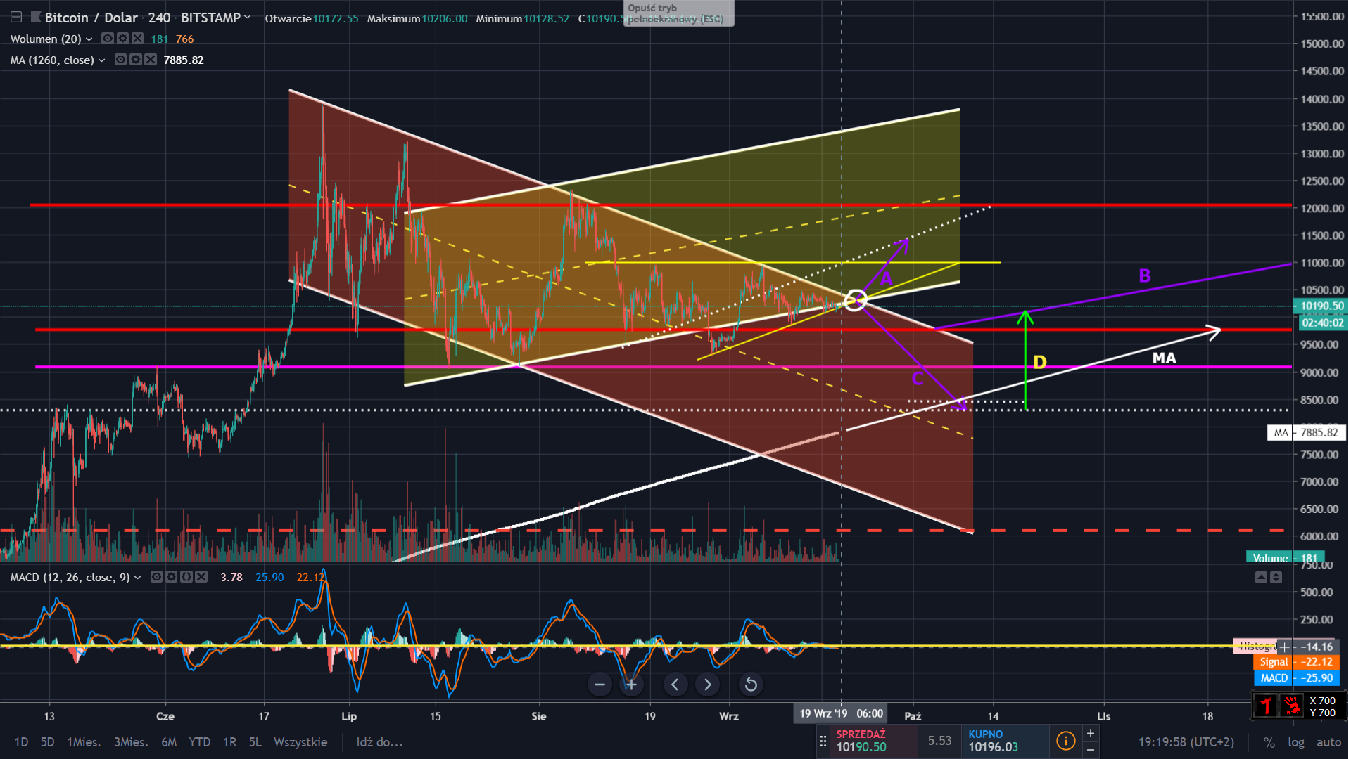Select the 5D time range
Image resolution: width=1348 pixels, height=759 pixels.
click(47, 742)
